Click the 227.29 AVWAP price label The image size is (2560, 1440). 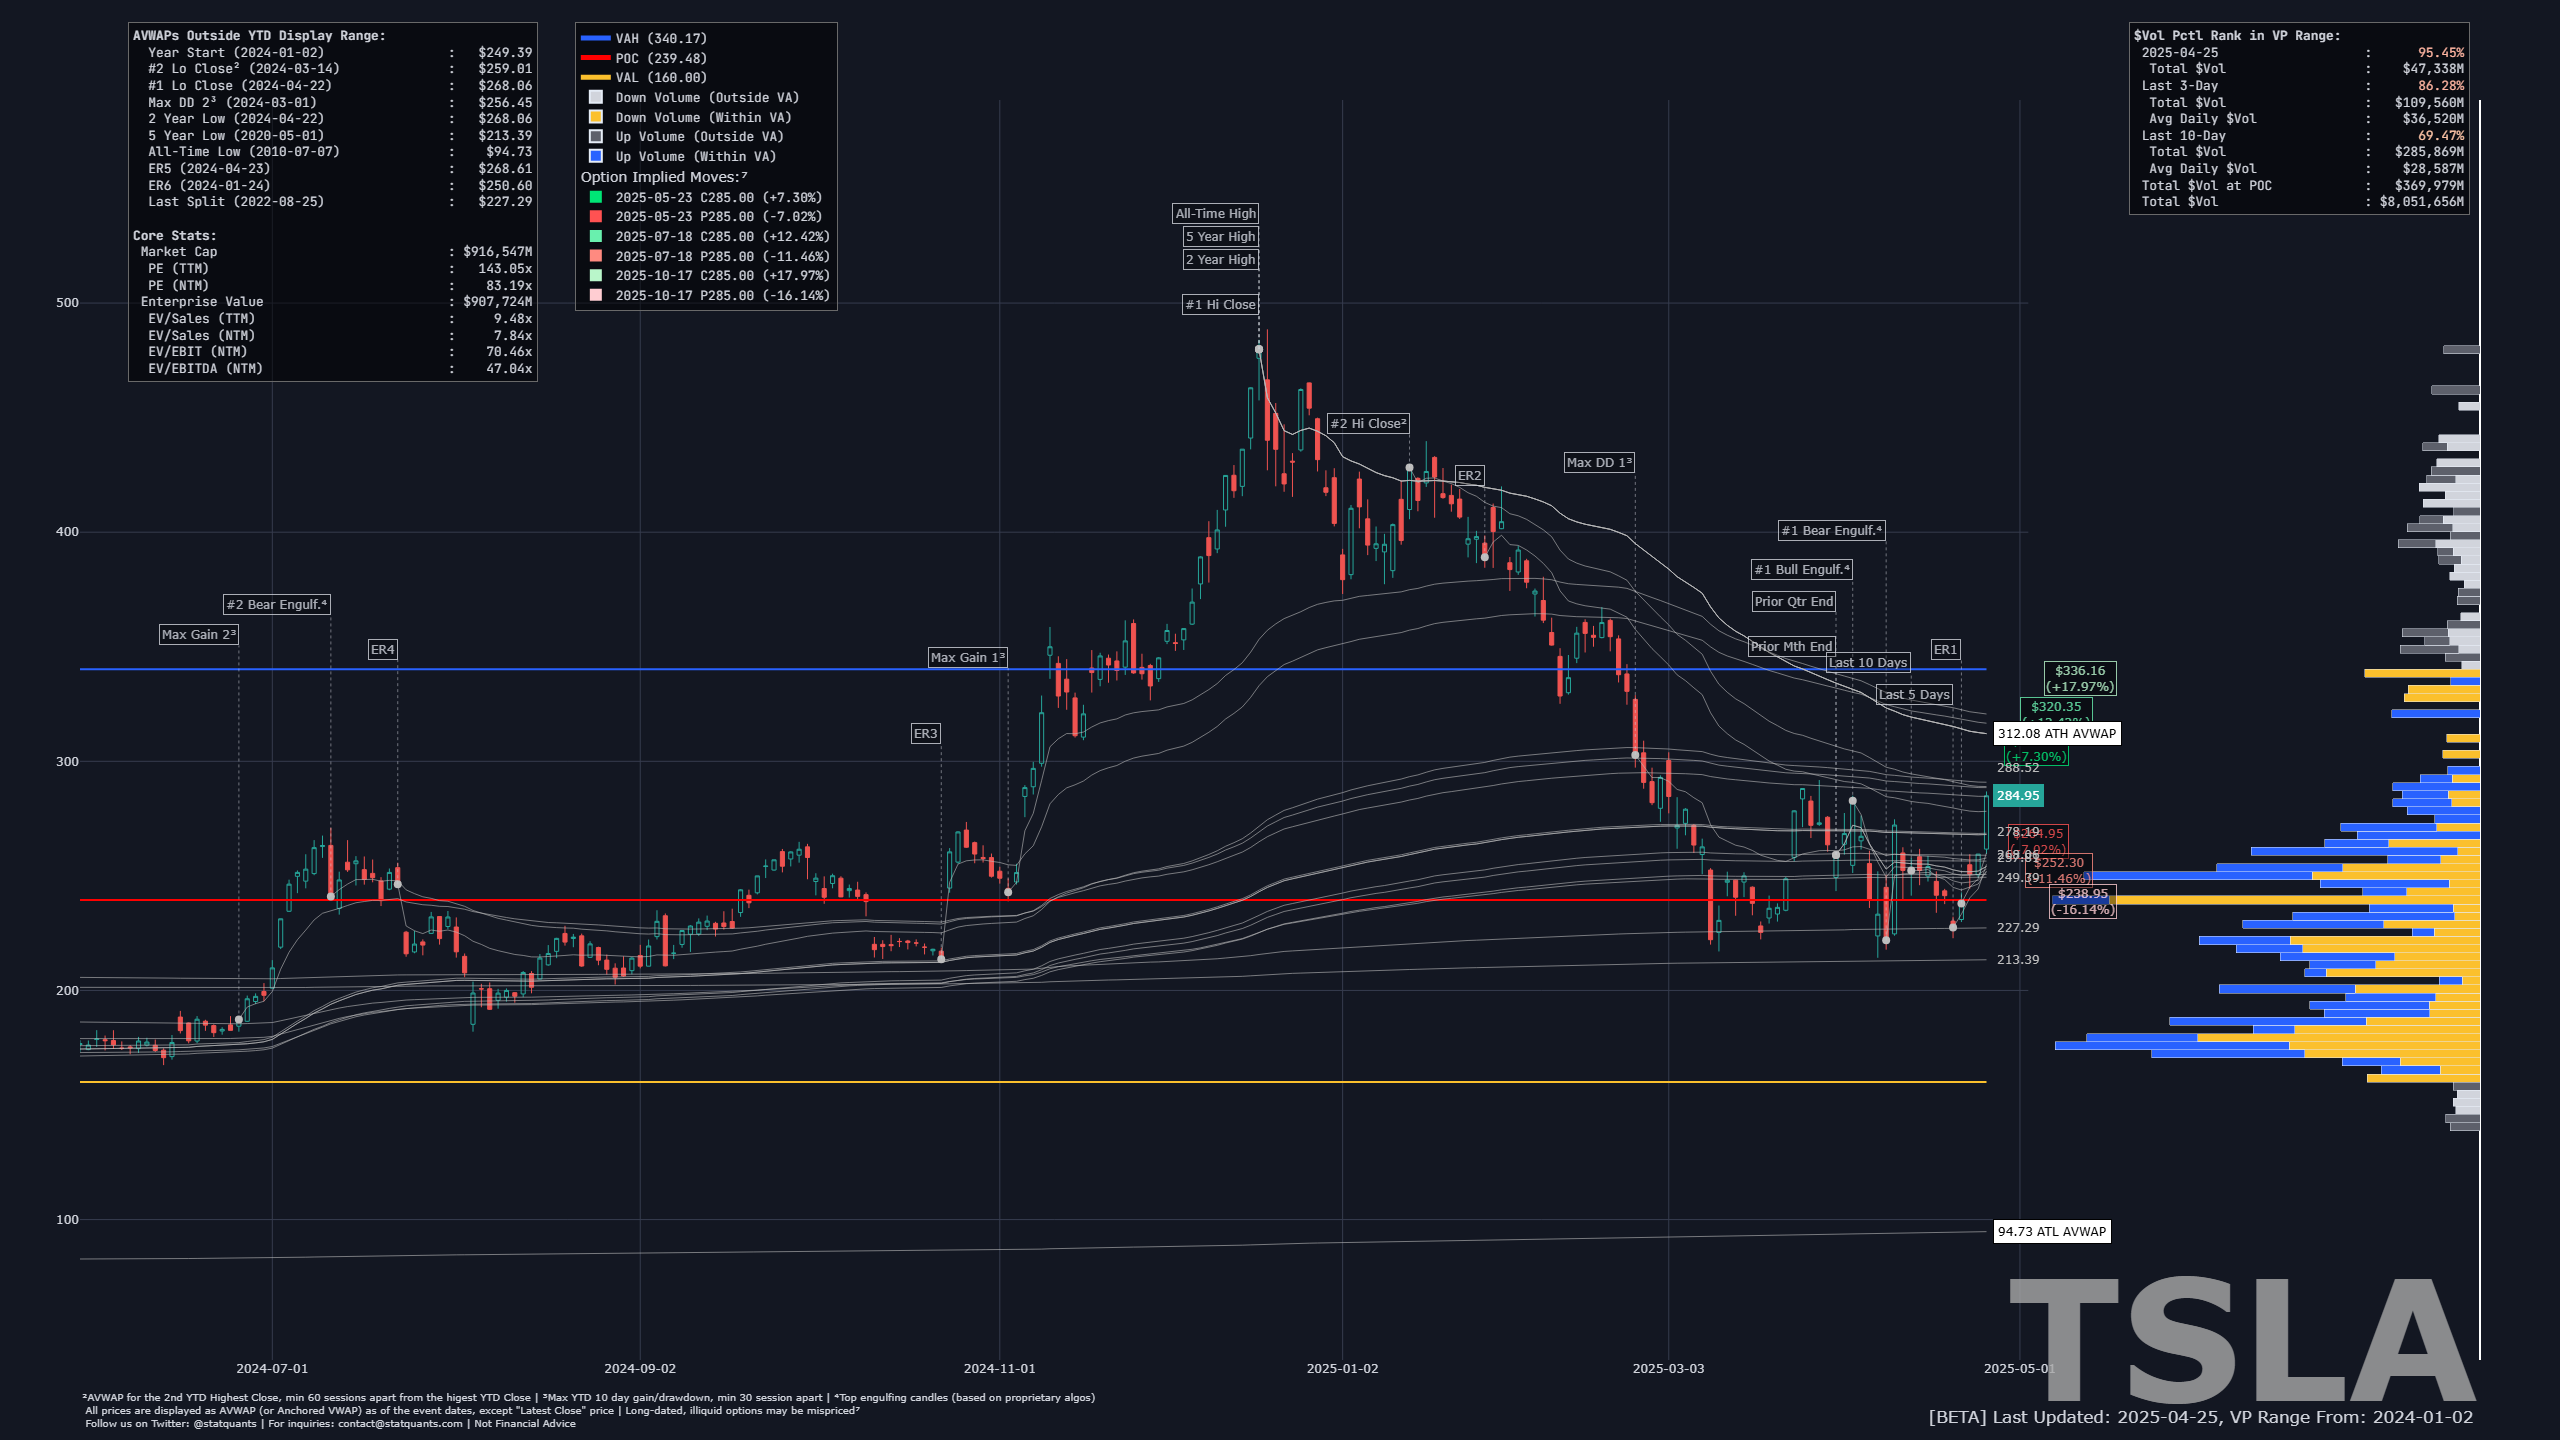pos(2018,927)
